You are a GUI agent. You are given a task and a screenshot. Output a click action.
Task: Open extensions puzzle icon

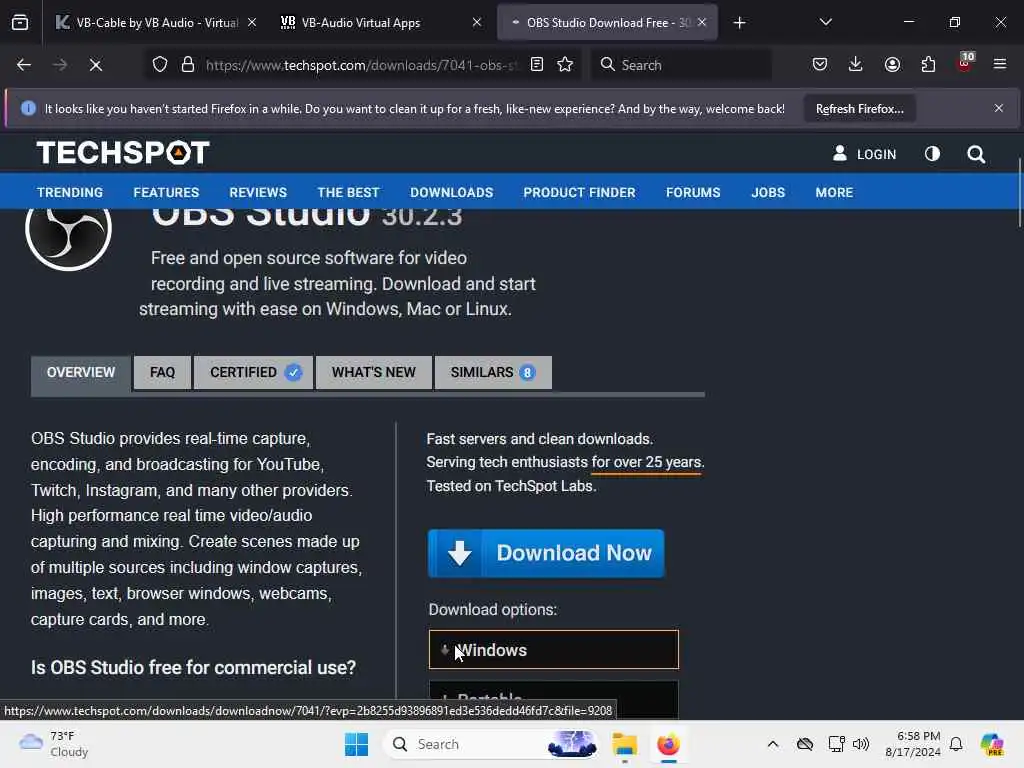click(x=928, y=64)
